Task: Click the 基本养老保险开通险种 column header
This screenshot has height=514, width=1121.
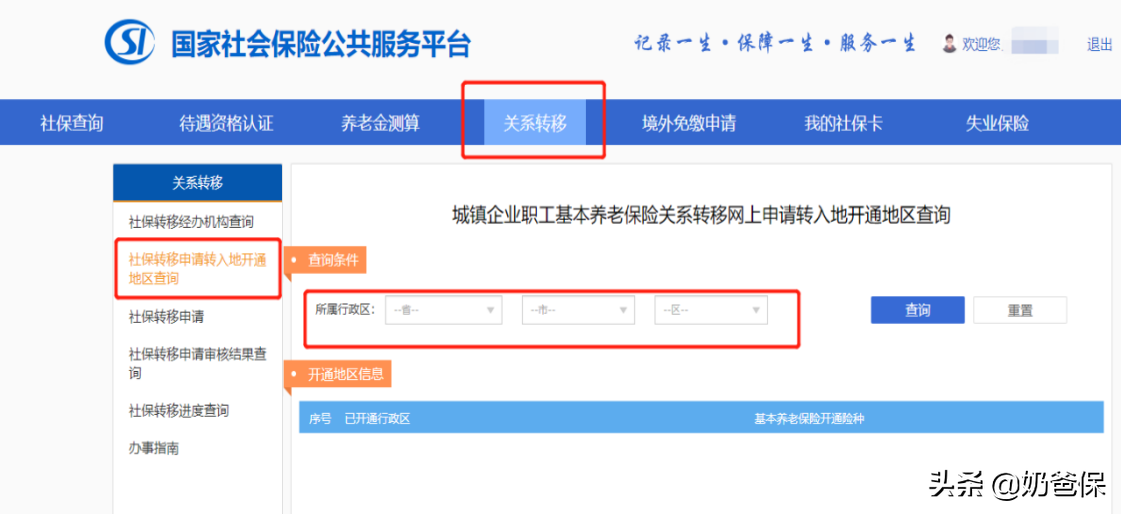Action: tap(809, 418)
